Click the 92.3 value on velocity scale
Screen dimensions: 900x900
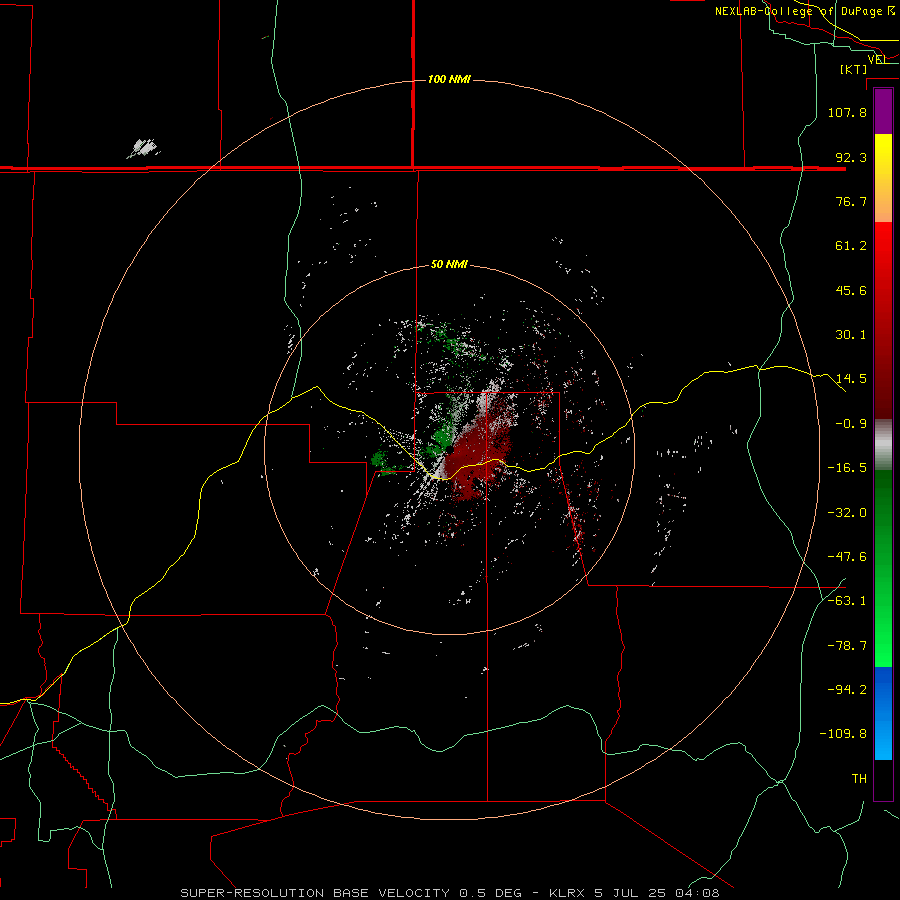[x=851, y=157]
